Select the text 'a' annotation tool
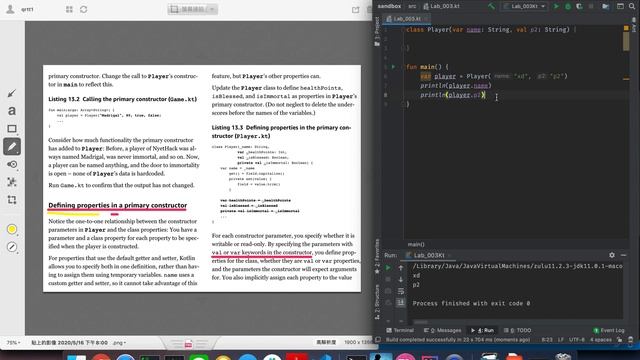 coord(12,111)
